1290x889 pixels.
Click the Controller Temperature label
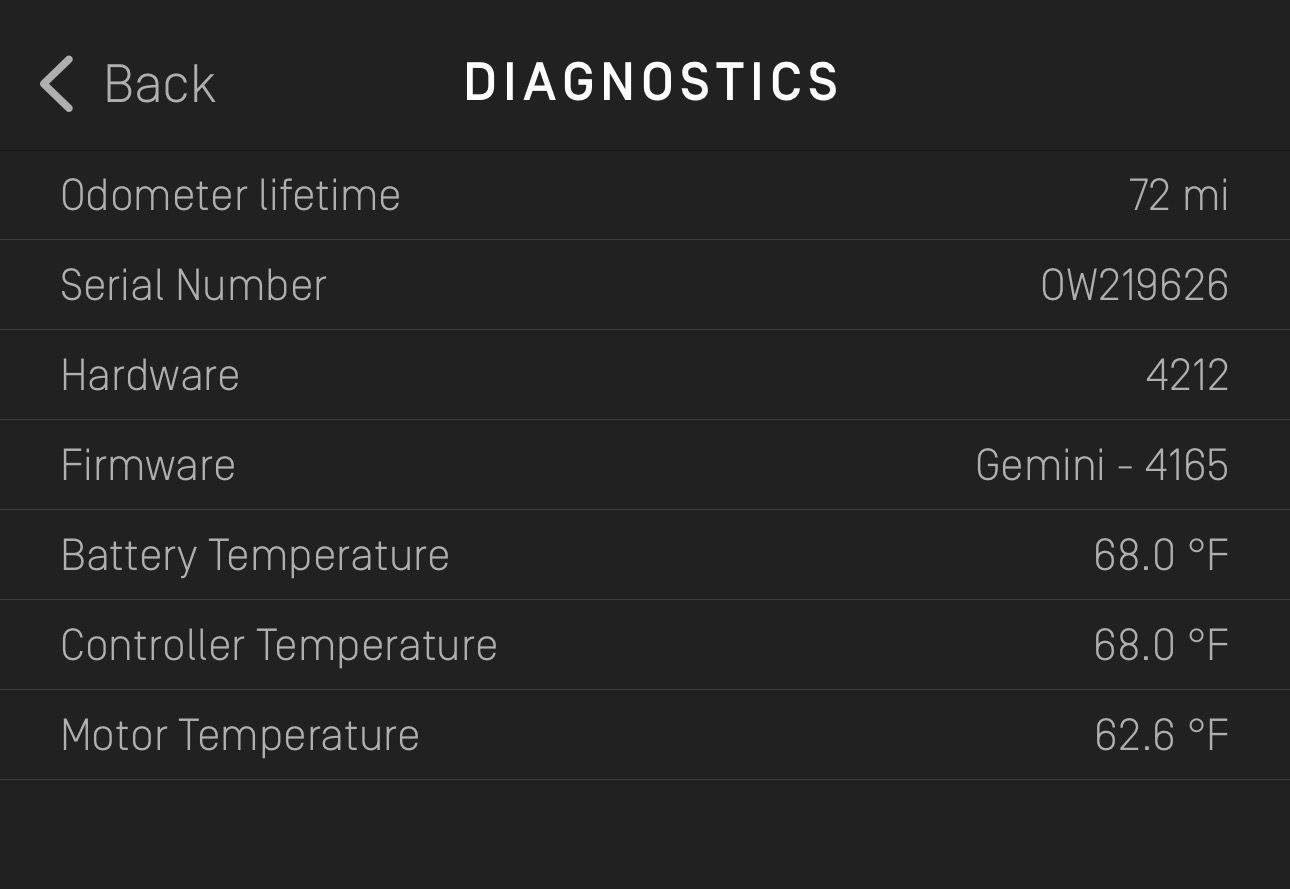click(279, 645)
